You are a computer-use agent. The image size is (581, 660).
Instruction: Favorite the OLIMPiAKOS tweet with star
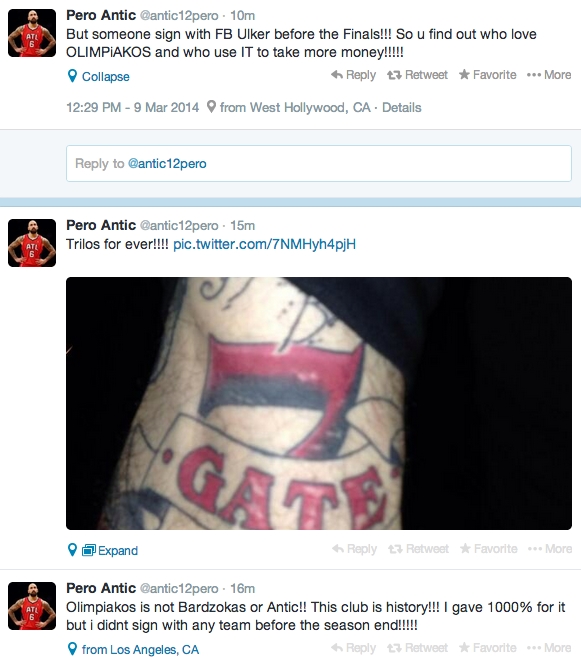488,75
